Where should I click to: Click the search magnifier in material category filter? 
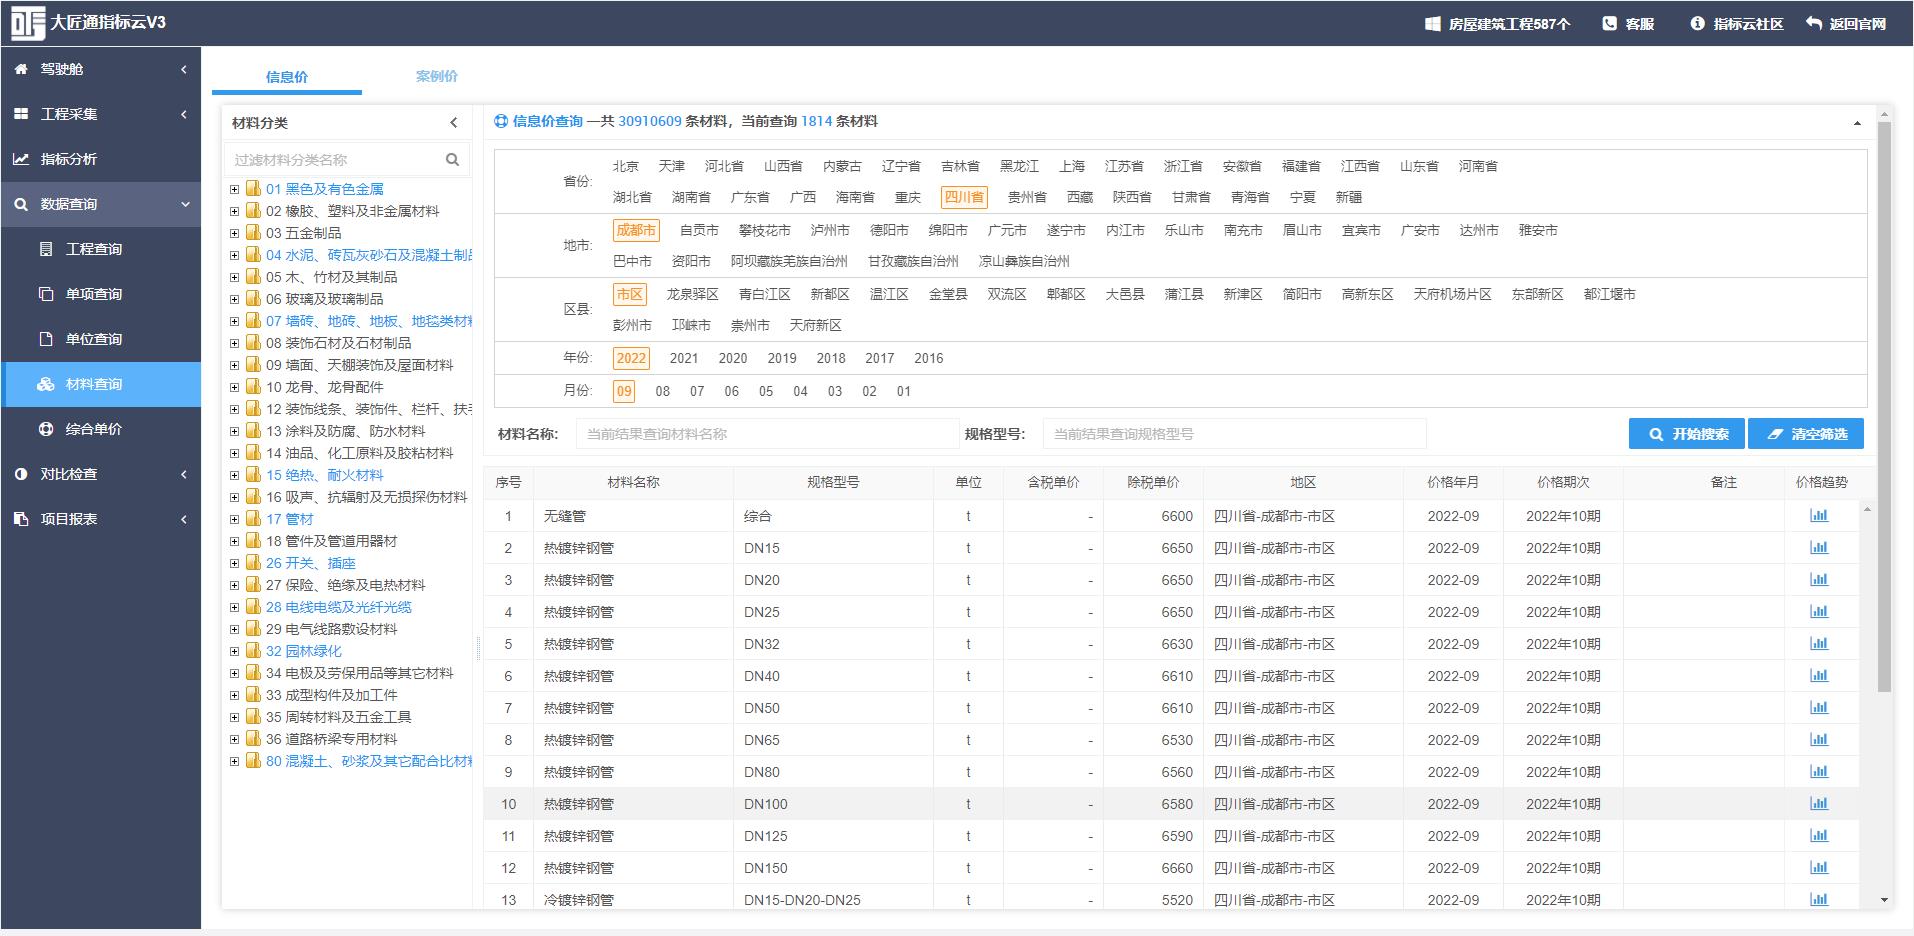(x=452, y=160)
